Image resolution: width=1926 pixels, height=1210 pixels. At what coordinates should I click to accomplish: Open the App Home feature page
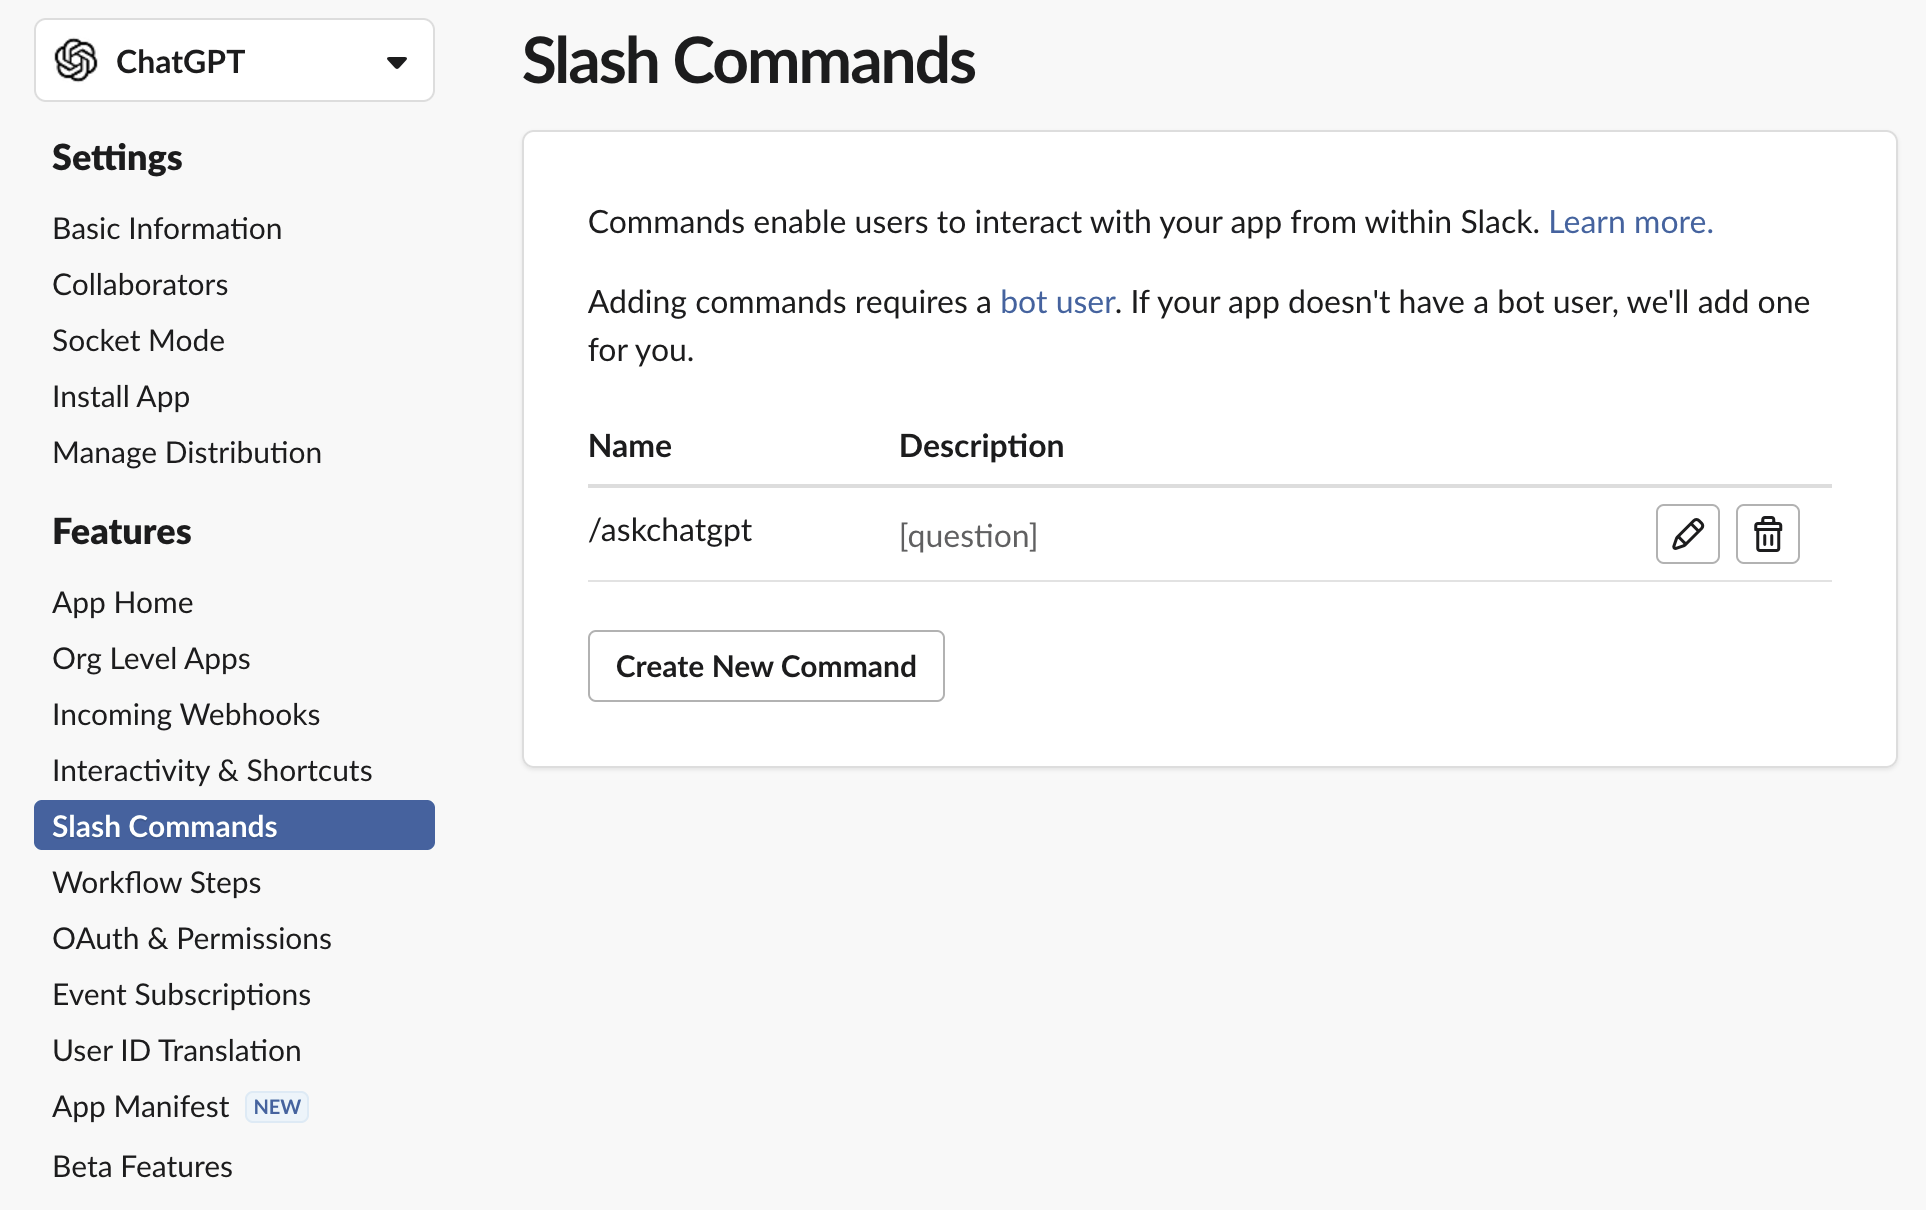click(x=122, y=603)
